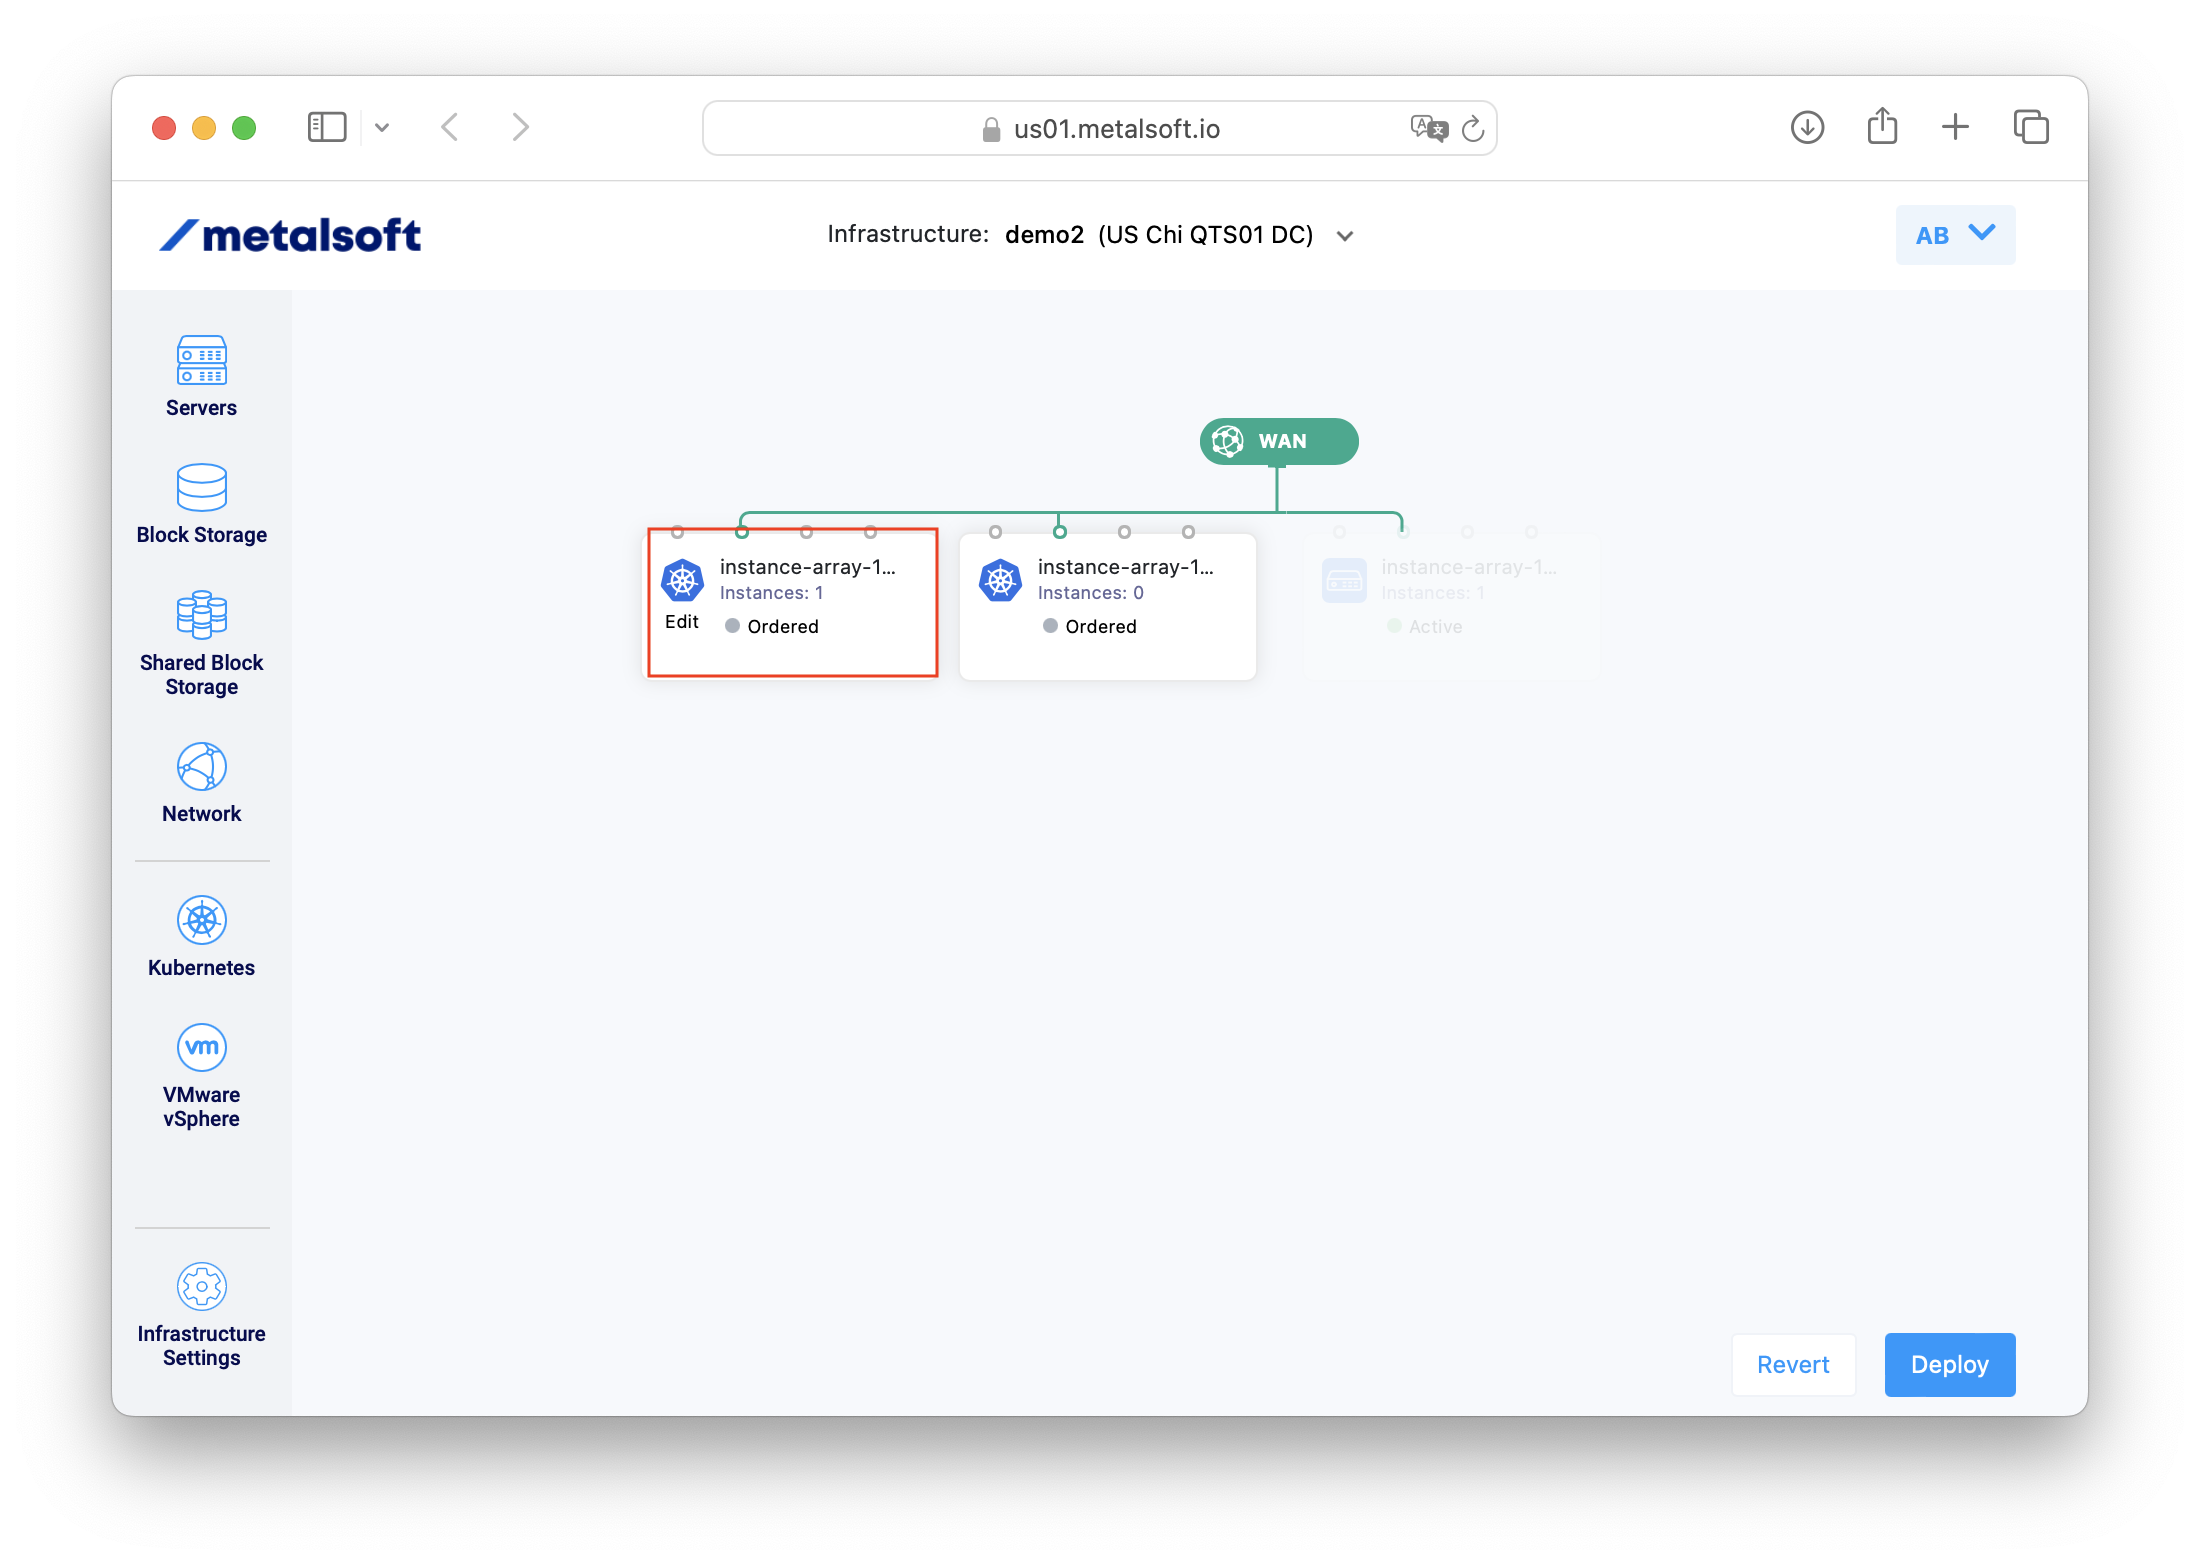Expand the infrastructure selector chevron

1345,236
